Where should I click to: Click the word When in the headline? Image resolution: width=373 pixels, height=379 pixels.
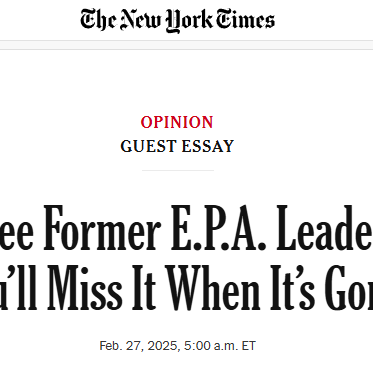click(x=214, y=287)
